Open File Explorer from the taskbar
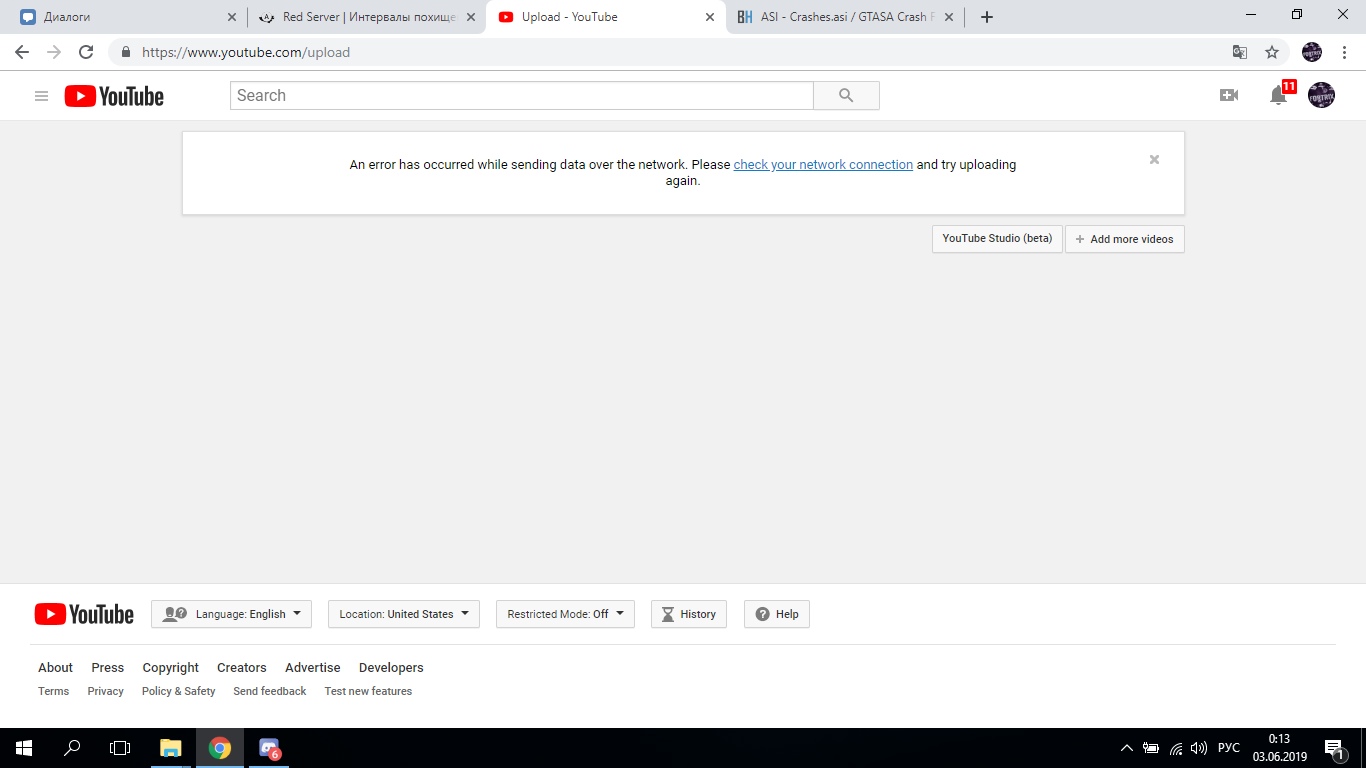The width and height of the screenshot is (1366, 768). (x=171, y=748)
